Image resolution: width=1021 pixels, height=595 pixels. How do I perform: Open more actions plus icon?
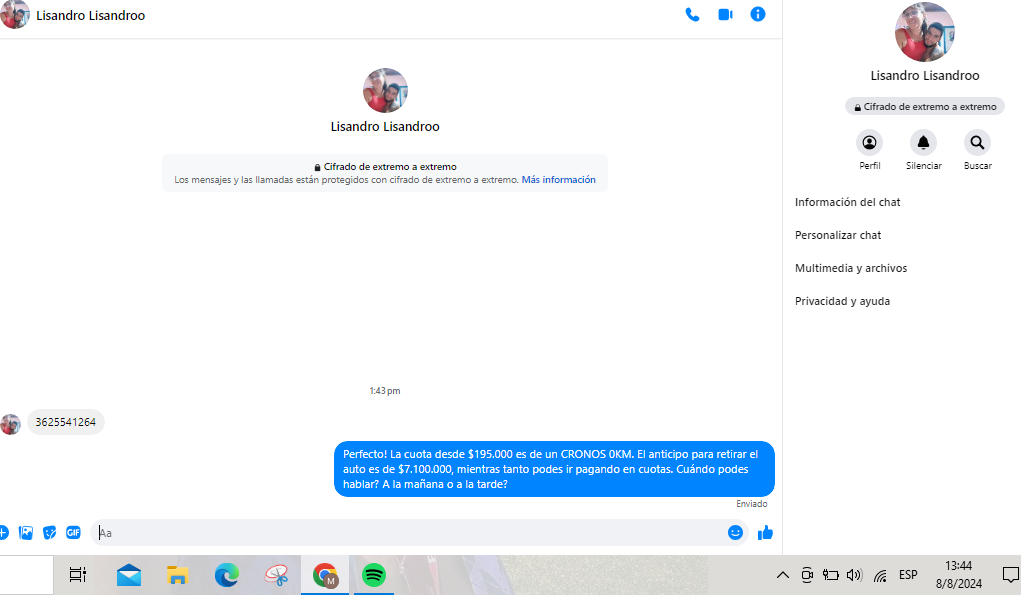click(3, 533)
